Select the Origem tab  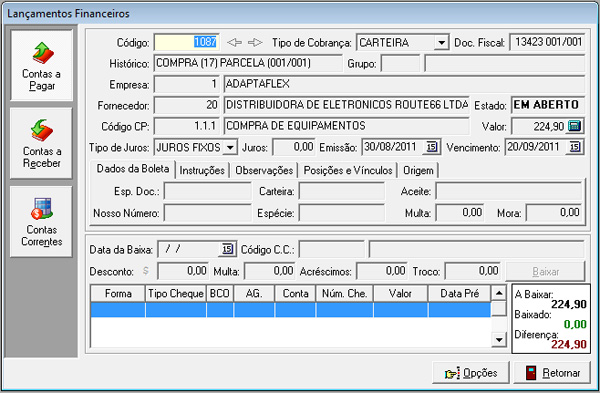click(418, 170)
